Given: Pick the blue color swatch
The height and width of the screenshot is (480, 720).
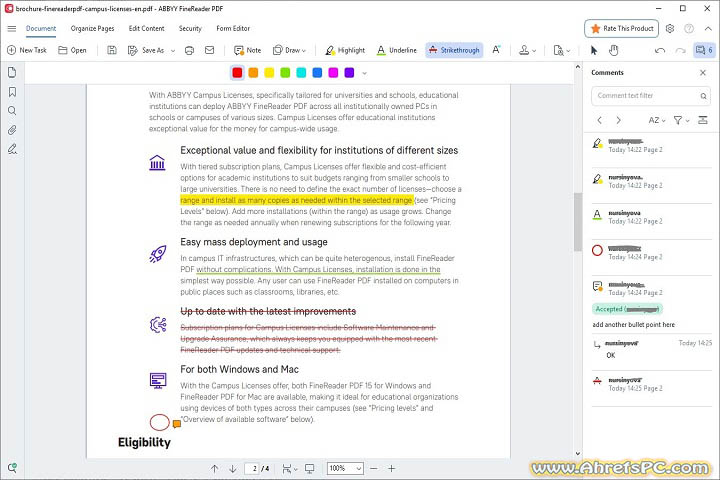Looking at the screenshot, I should (x=317, y=73).
